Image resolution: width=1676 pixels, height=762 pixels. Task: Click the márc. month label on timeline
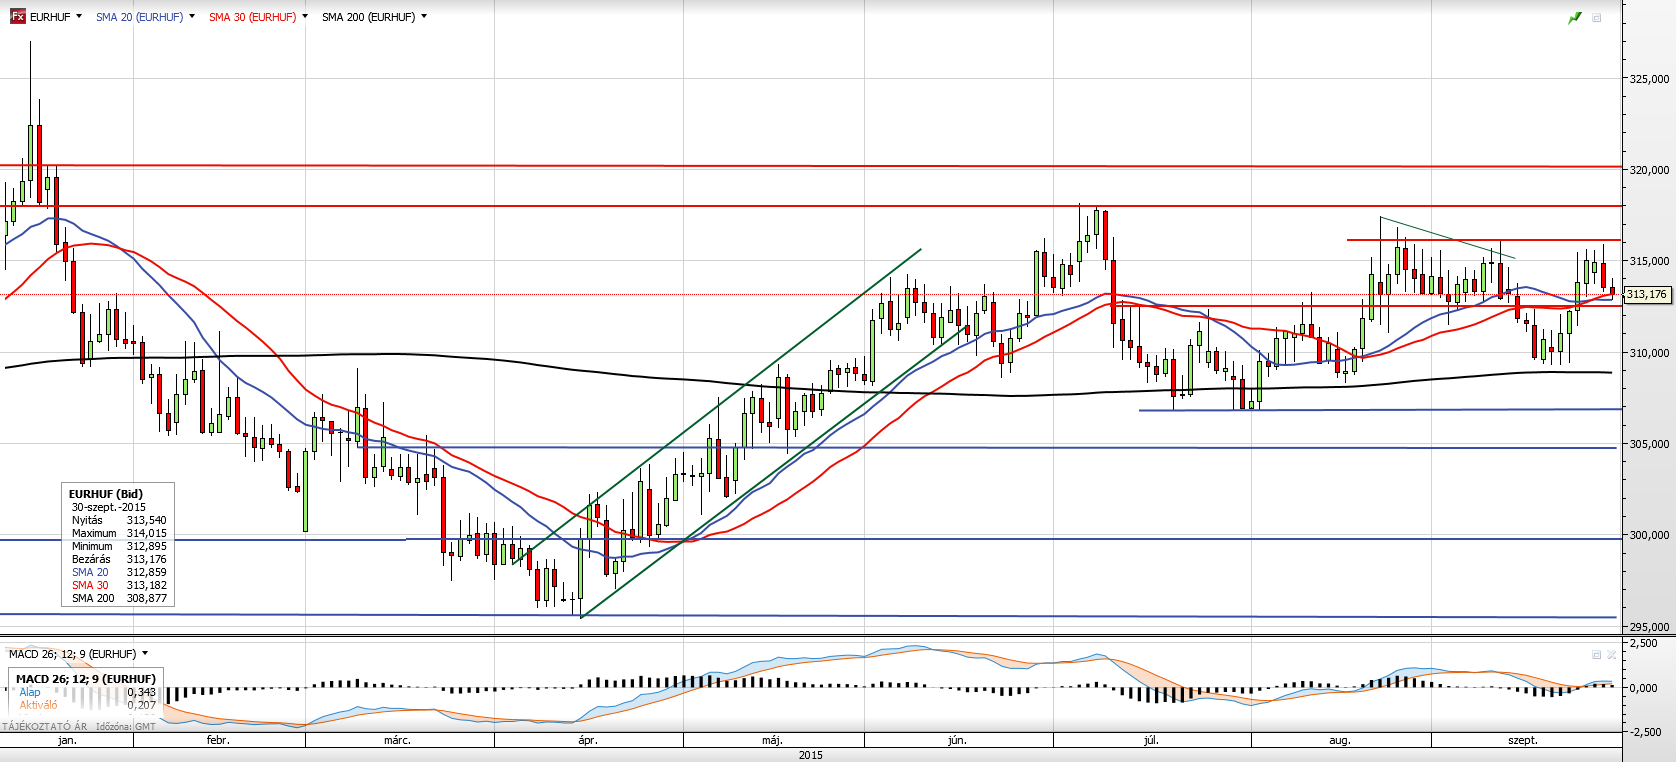tap(397, 740)
